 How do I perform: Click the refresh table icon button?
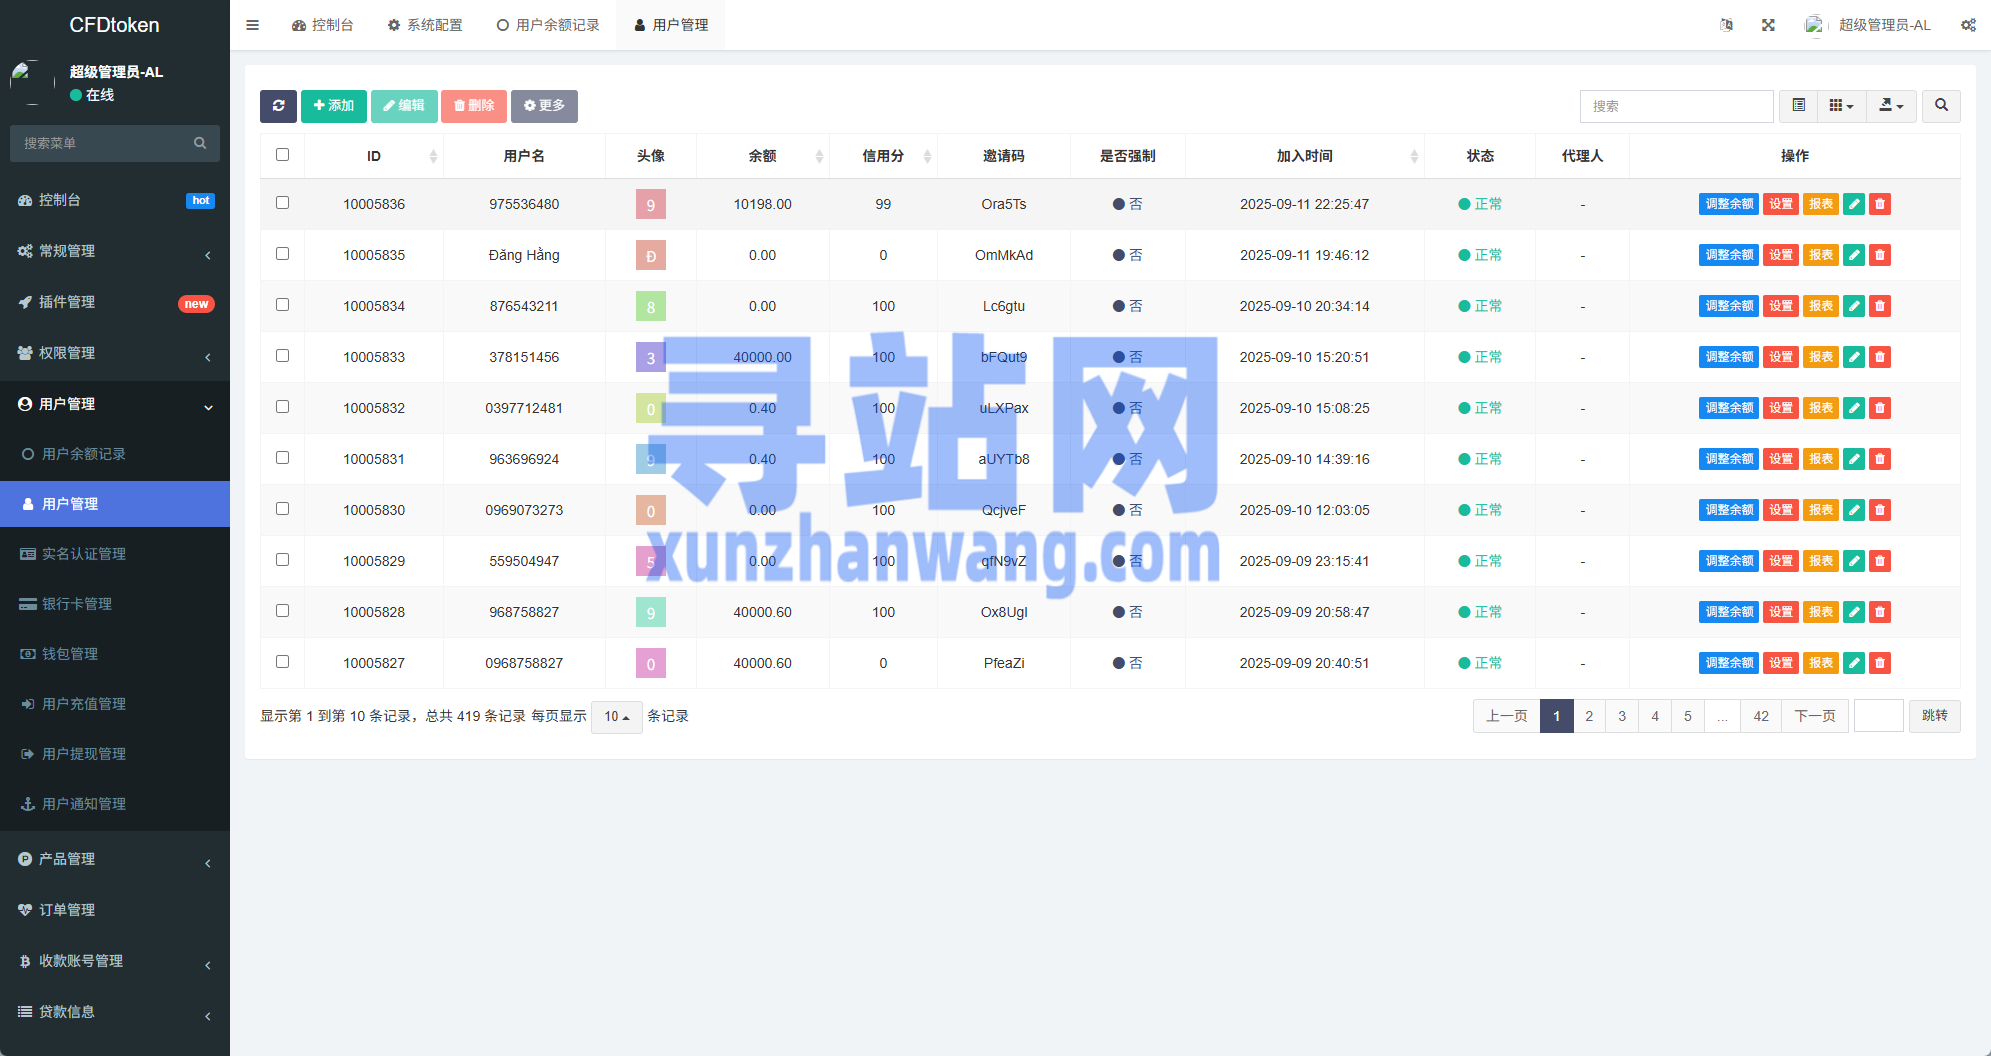[x=278, y=106]
